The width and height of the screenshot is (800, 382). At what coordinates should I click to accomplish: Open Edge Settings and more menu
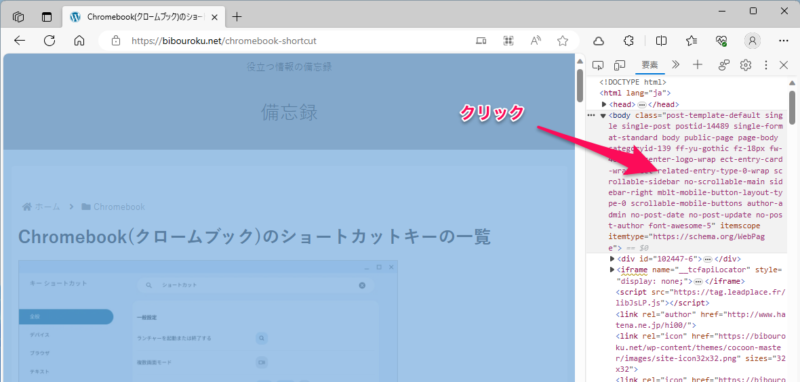(x=784, y=41)
